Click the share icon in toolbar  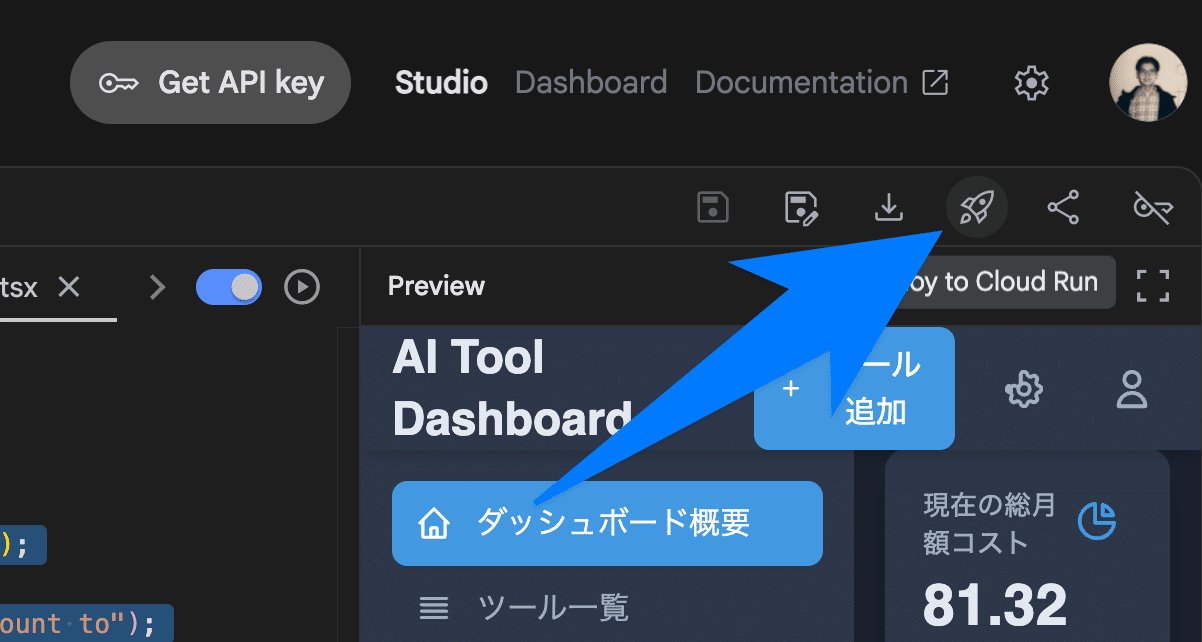tap(1063, 208)
